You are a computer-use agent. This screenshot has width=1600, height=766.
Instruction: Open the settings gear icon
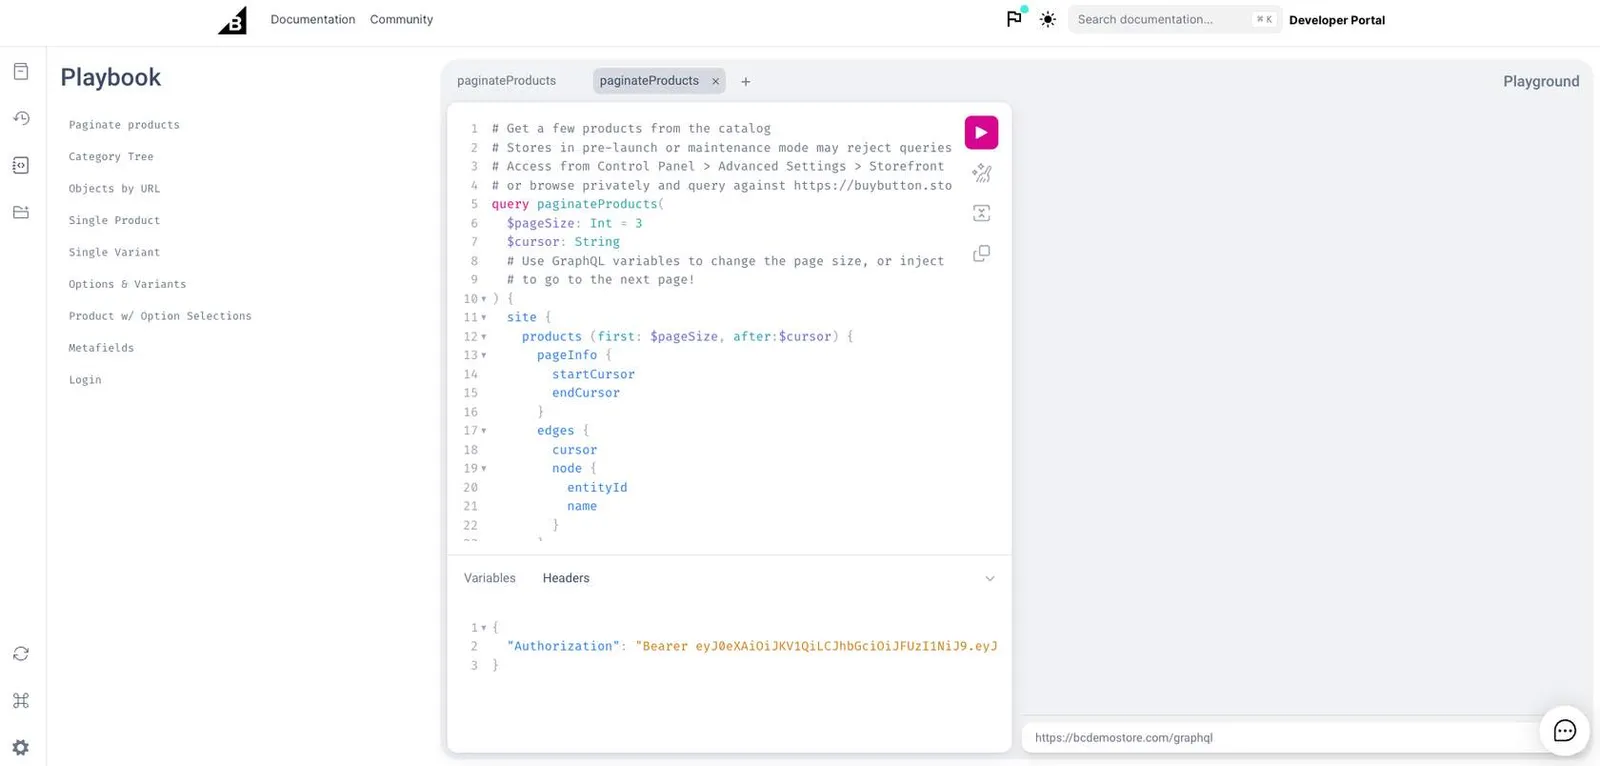point(21,747)
